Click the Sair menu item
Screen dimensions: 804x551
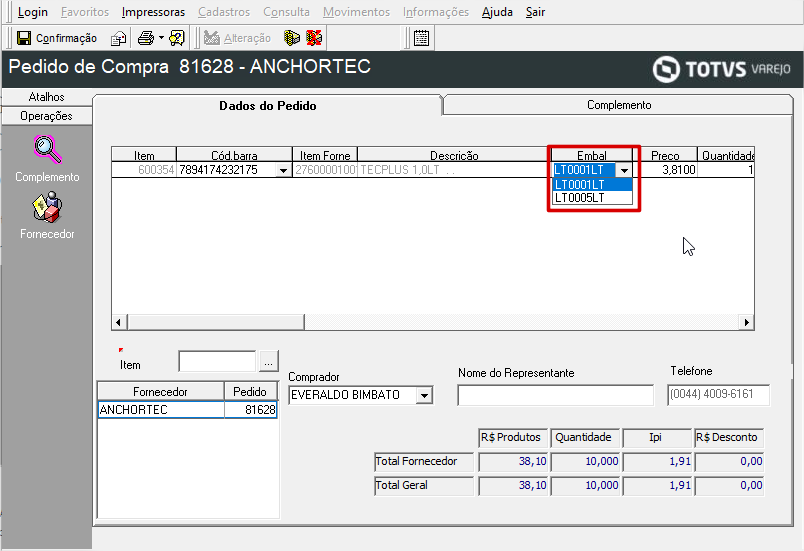[x=535, y=12]
